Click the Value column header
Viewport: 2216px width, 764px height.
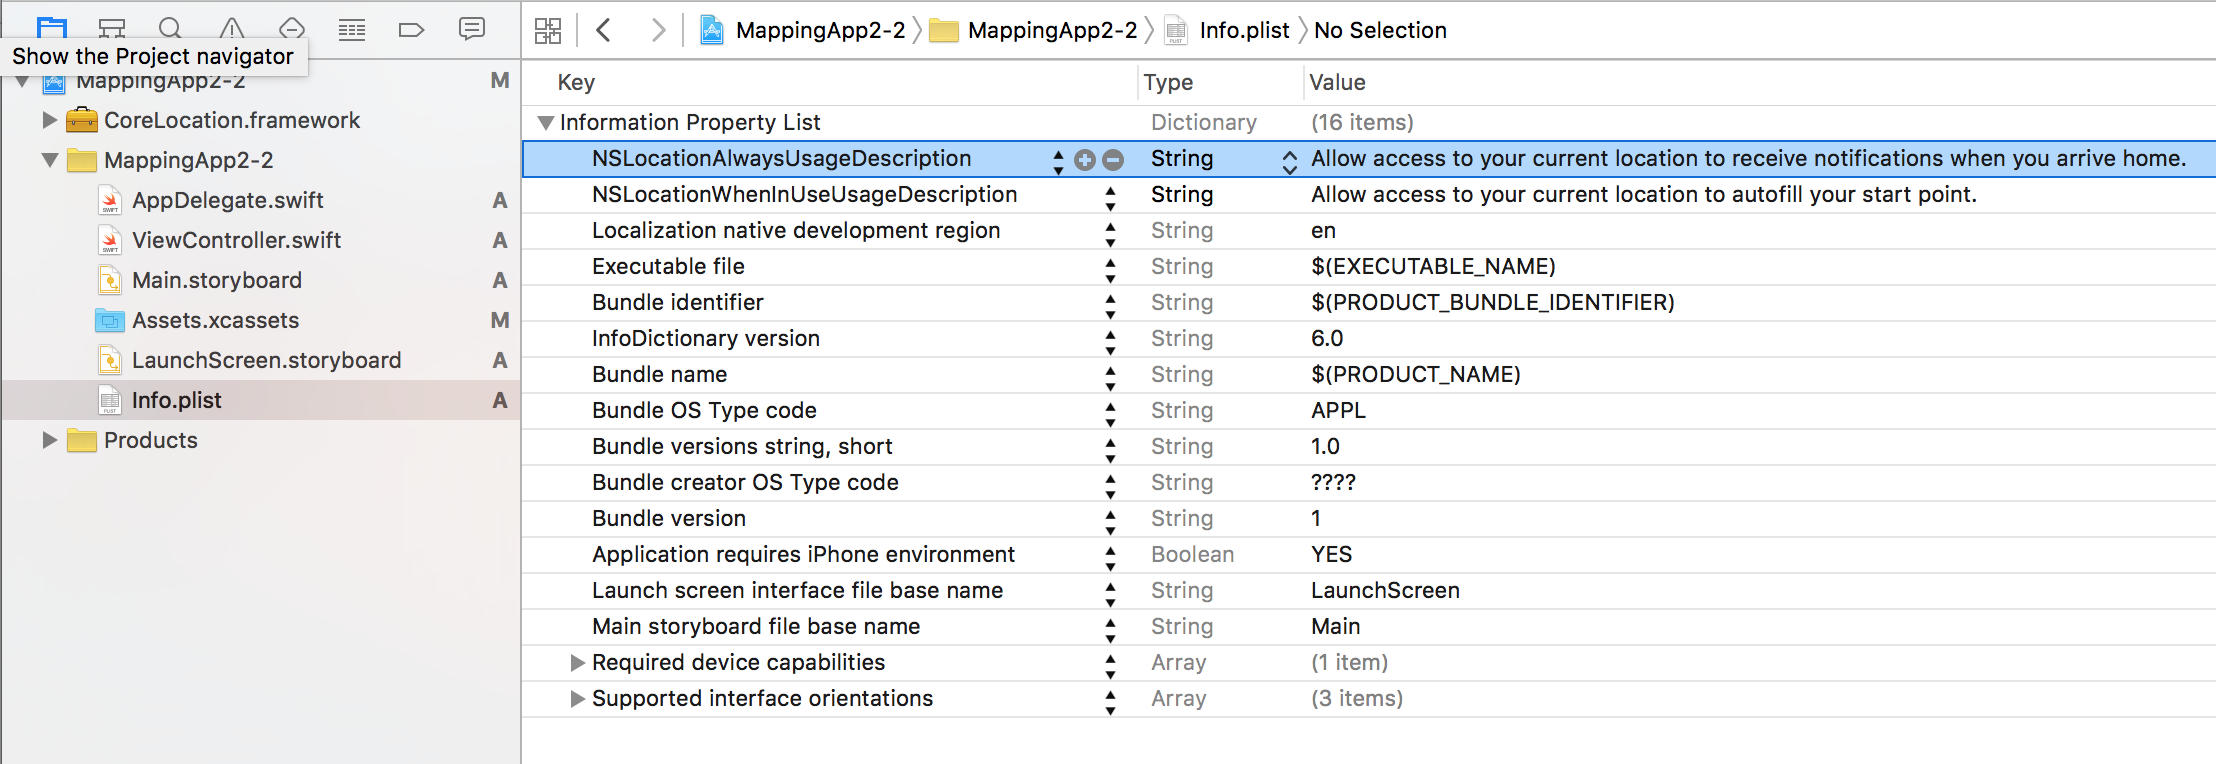pyautogui.click(x=1337, y=82)
